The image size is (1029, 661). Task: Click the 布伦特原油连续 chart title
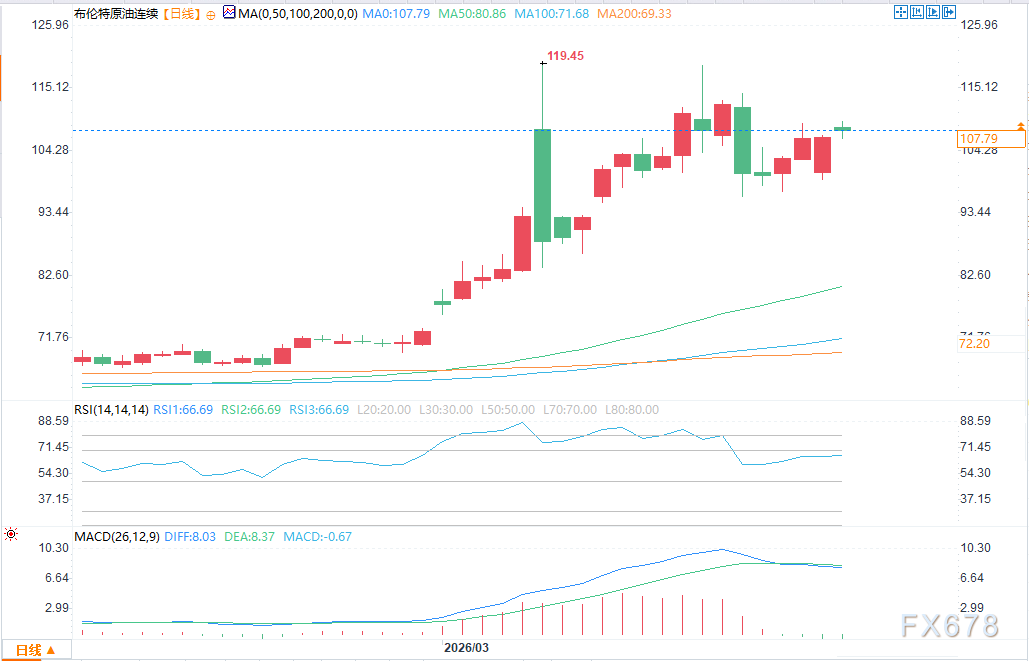(x=117, y=14)
